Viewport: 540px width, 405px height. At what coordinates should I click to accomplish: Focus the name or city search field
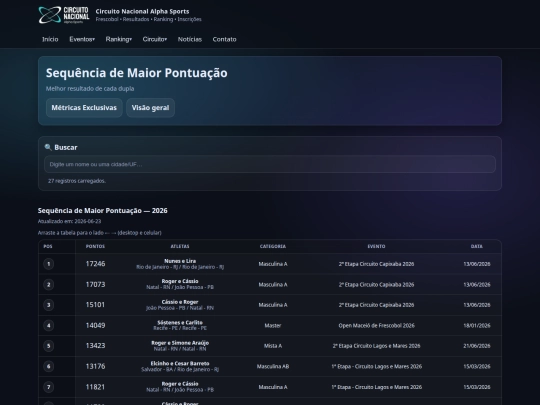click(270, 164)
